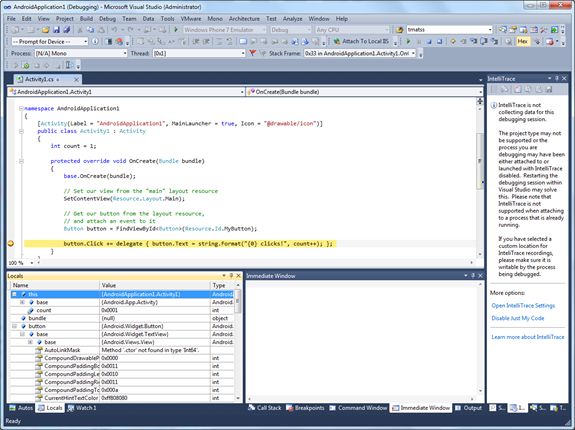Switch to the Autos tab

click(21, 408)
